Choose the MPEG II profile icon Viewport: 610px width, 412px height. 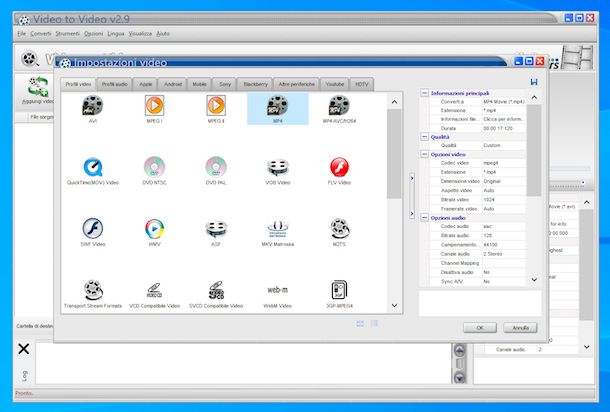[216, 105]
